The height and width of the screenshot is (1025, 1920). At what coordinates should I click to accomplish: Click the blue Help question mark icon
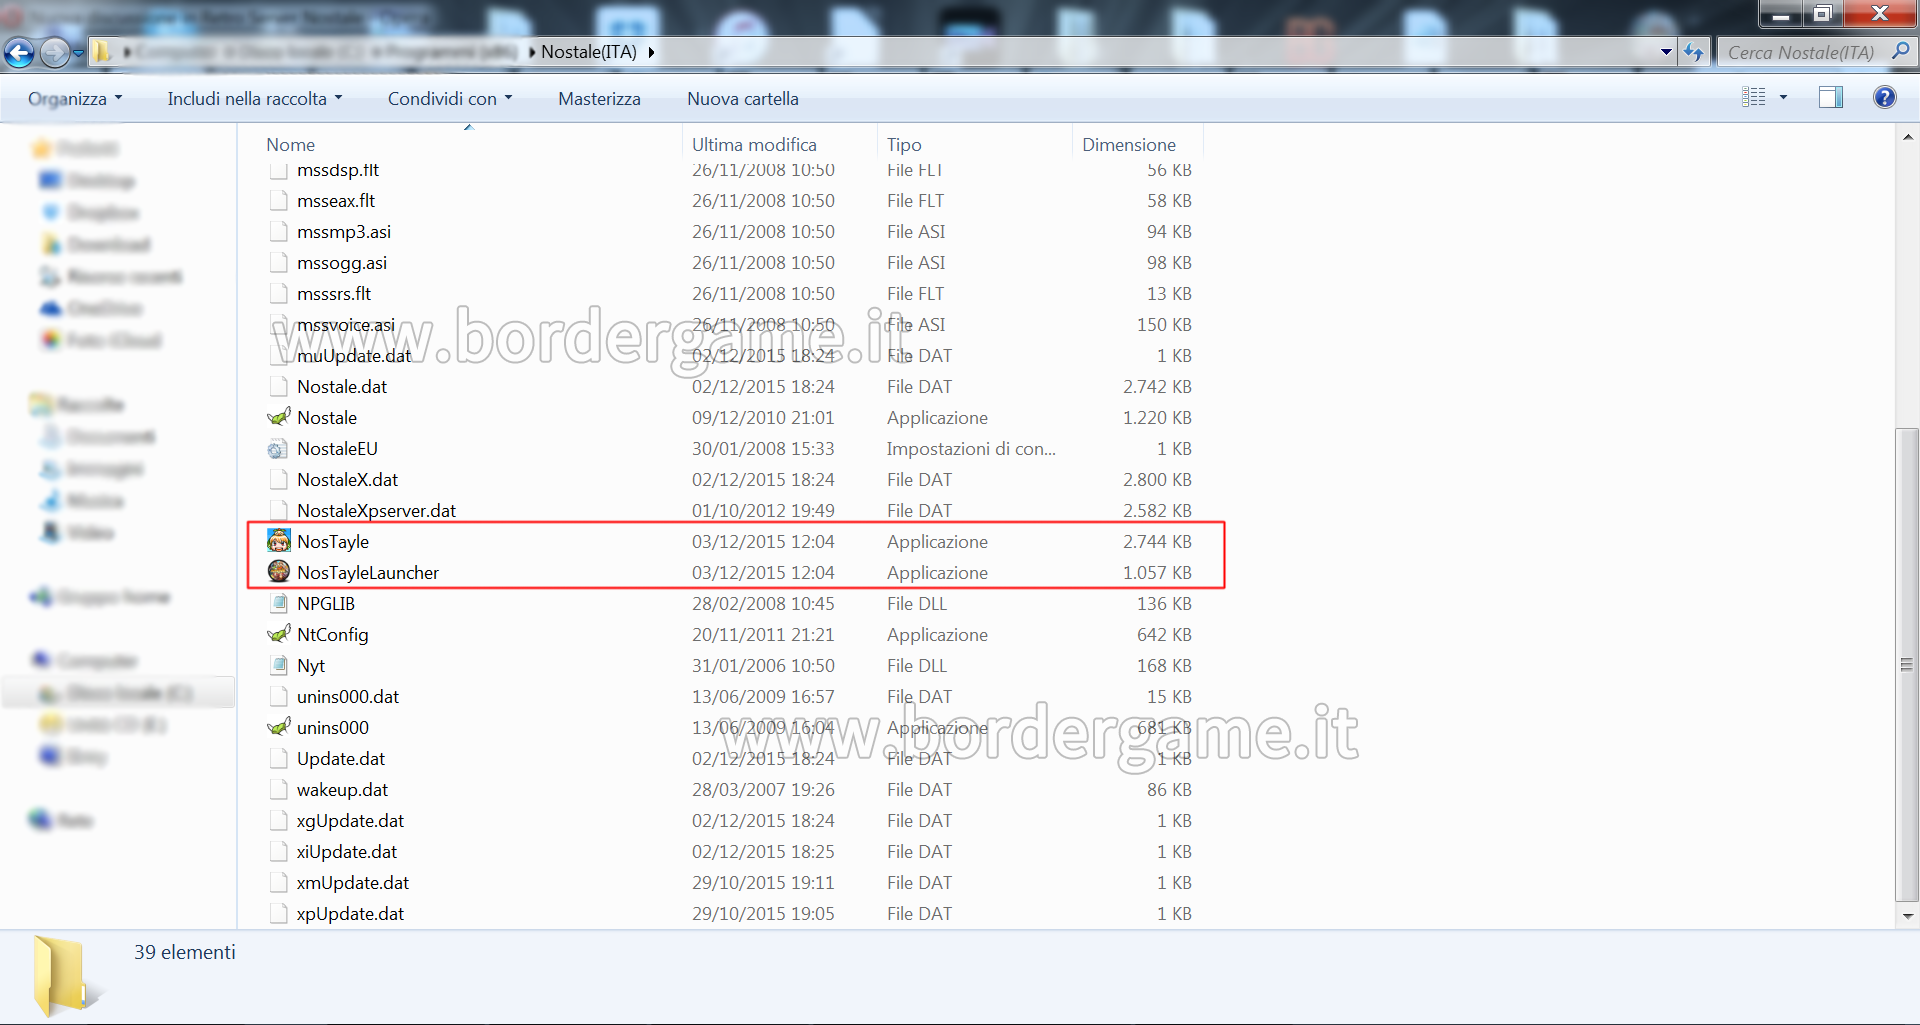[x=1884, y=97]
